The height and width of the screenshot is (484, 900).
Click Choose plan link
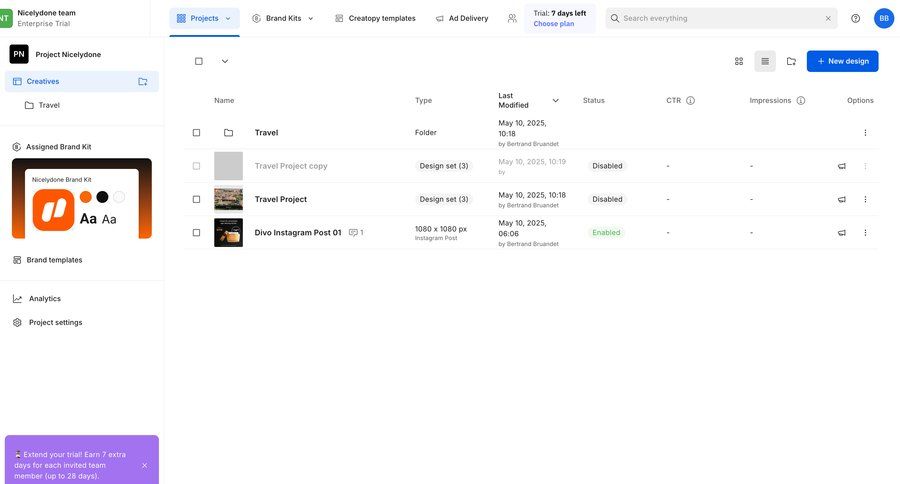point(553,24)
